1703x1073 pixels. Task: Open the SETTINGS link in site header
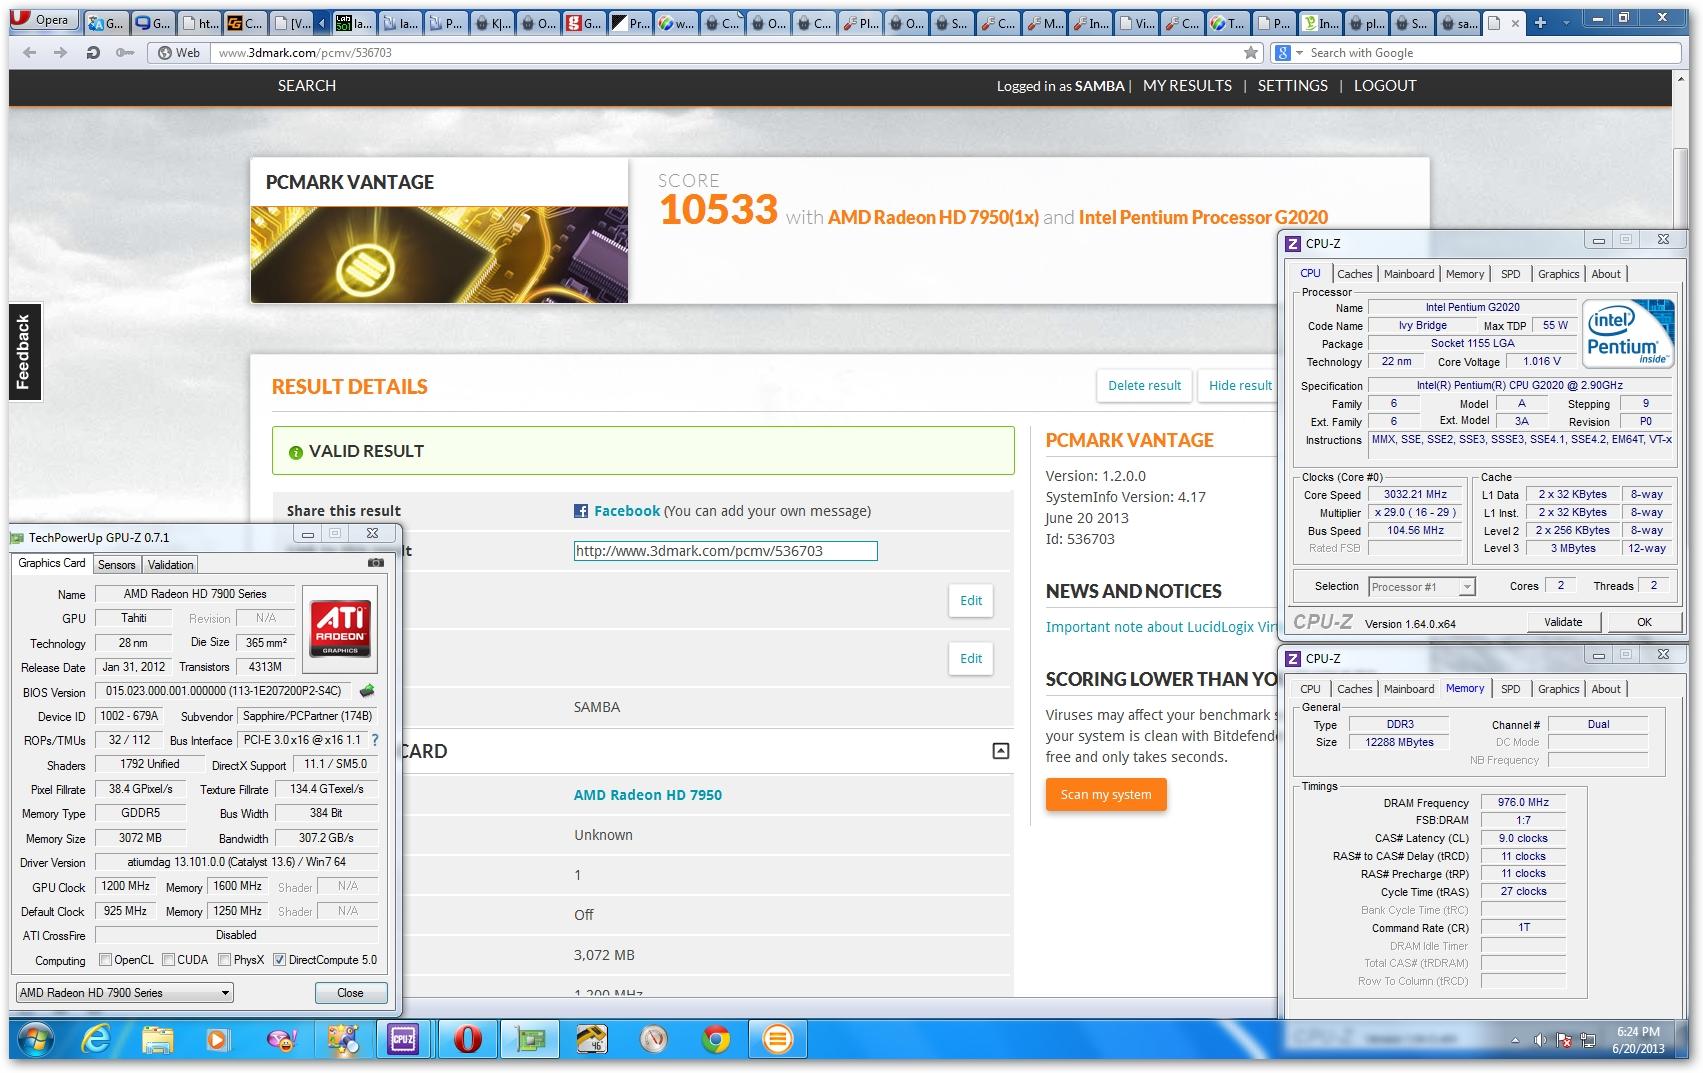(1293, 86)
